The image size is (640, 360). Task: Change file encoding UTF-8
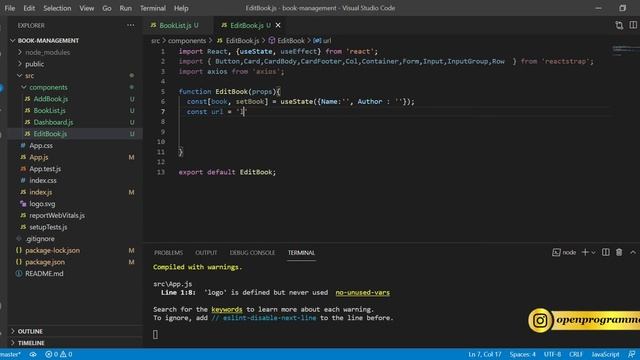[552, 354]
